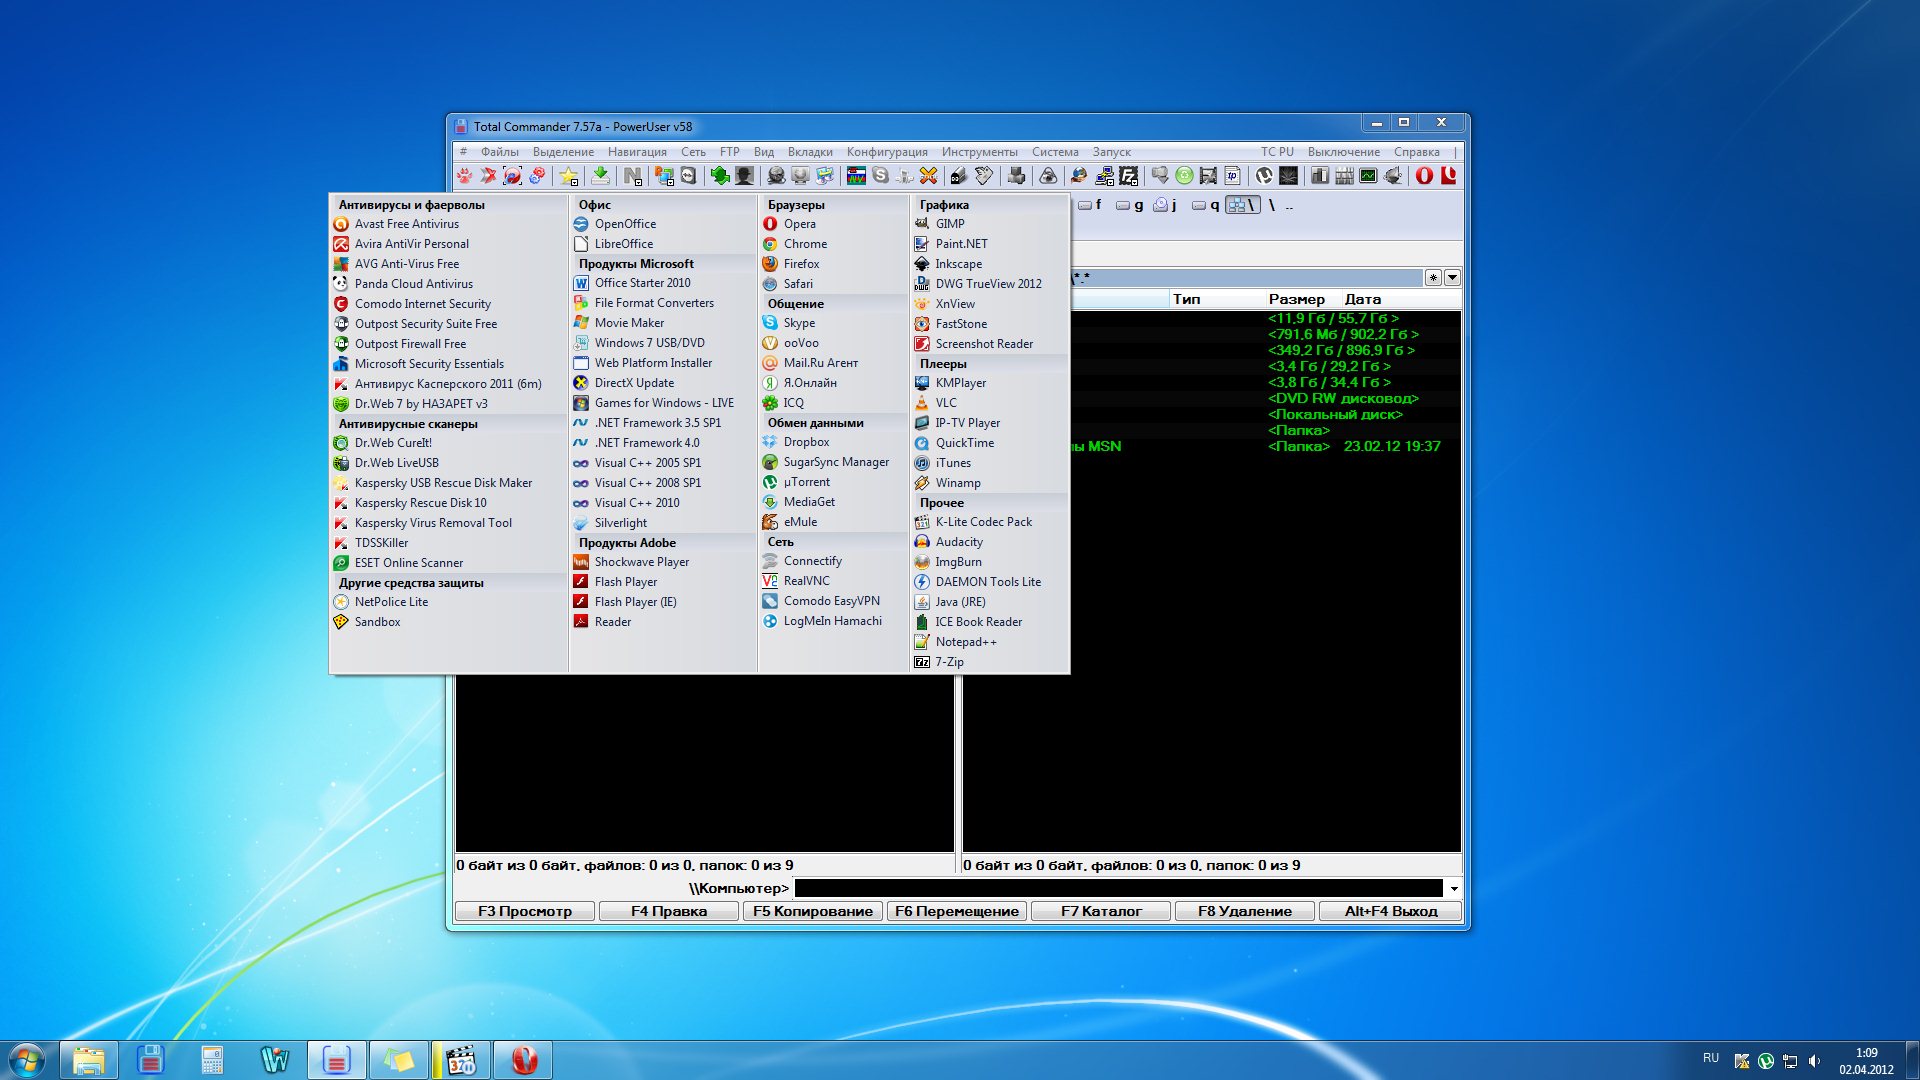Click the asterisk favorites button by path bar
Image resolution: width=1920 pixels, height=1080 pixels.
1433,278
